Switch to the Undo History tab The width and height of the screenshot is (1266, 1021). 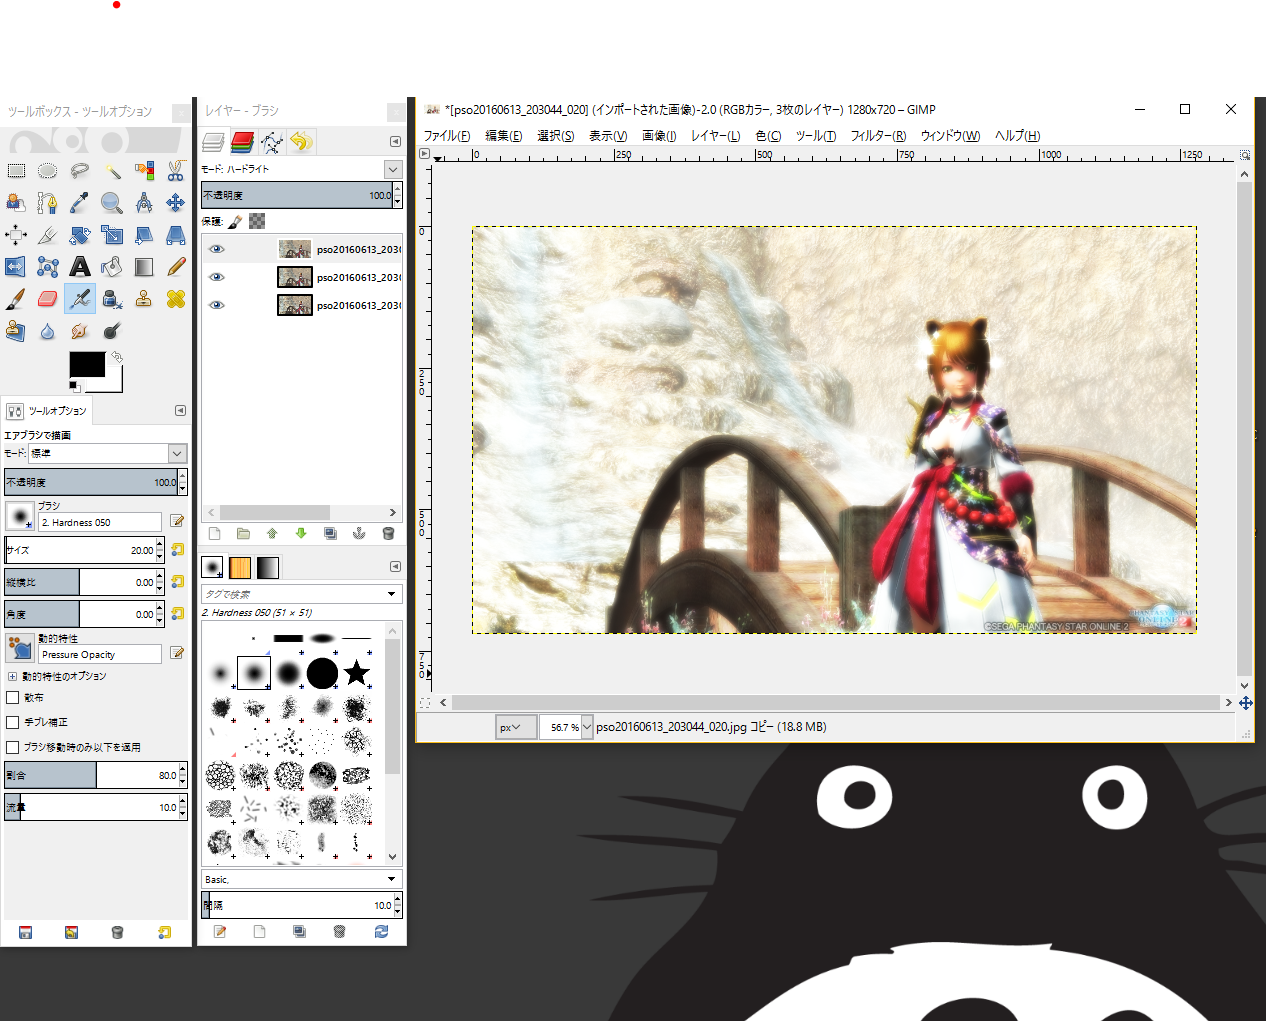pyautogui.click(x=301, y=142)
